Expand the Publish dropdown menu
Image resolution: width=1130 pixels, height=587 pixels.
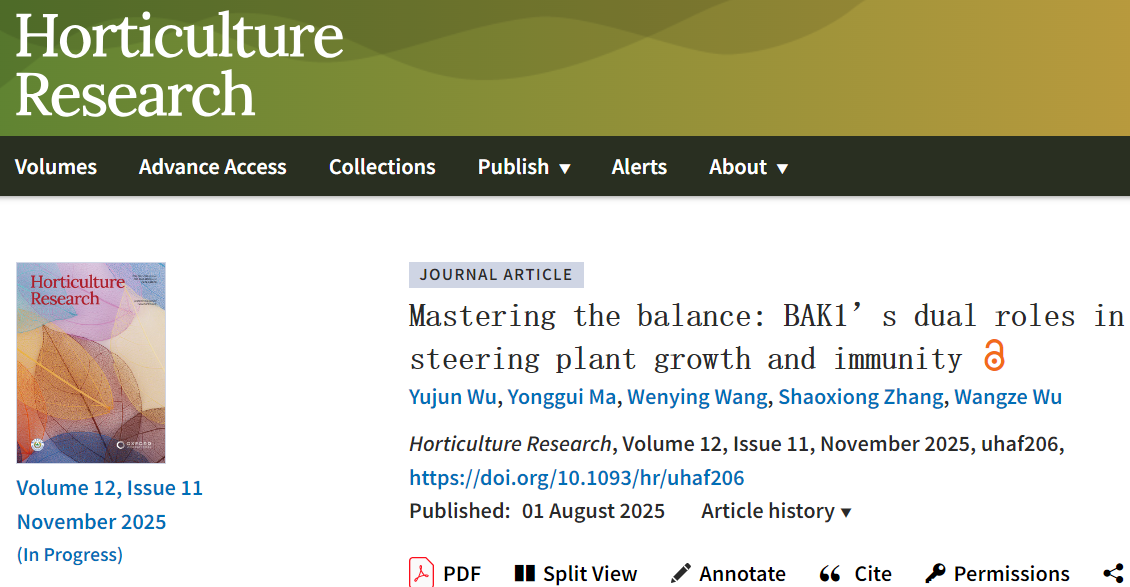coord(523,167)
